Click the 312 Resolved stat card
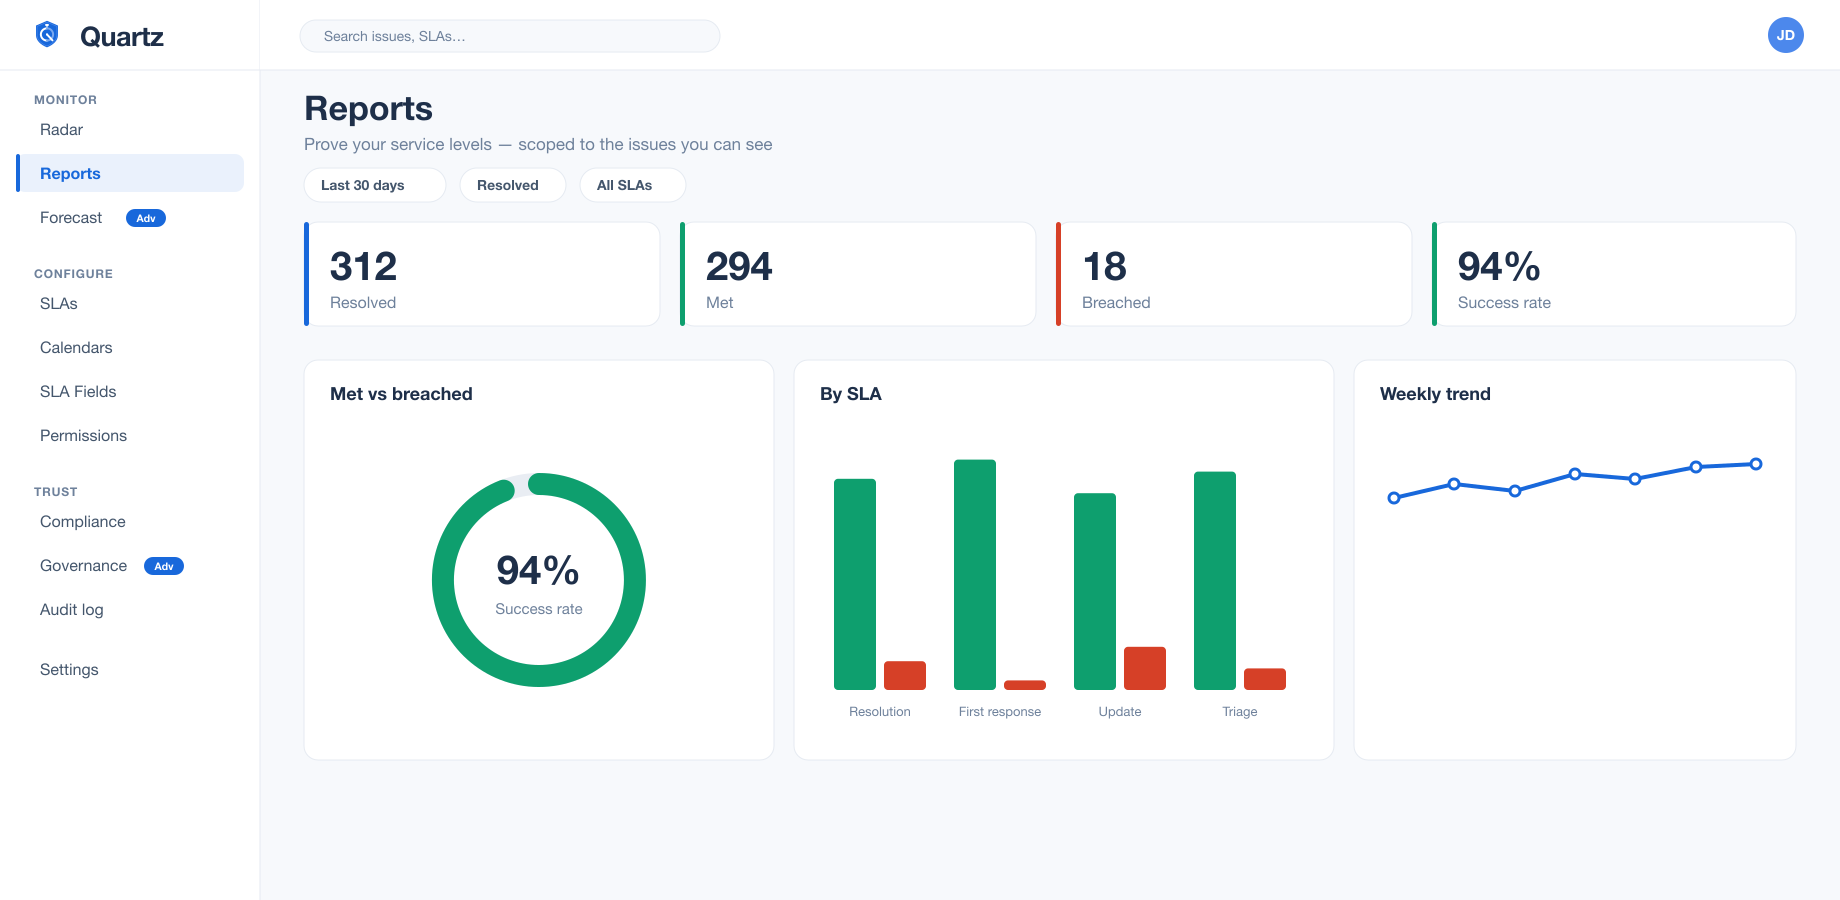1840x900 pixels. pyautogui.click(x=482, y=274)
